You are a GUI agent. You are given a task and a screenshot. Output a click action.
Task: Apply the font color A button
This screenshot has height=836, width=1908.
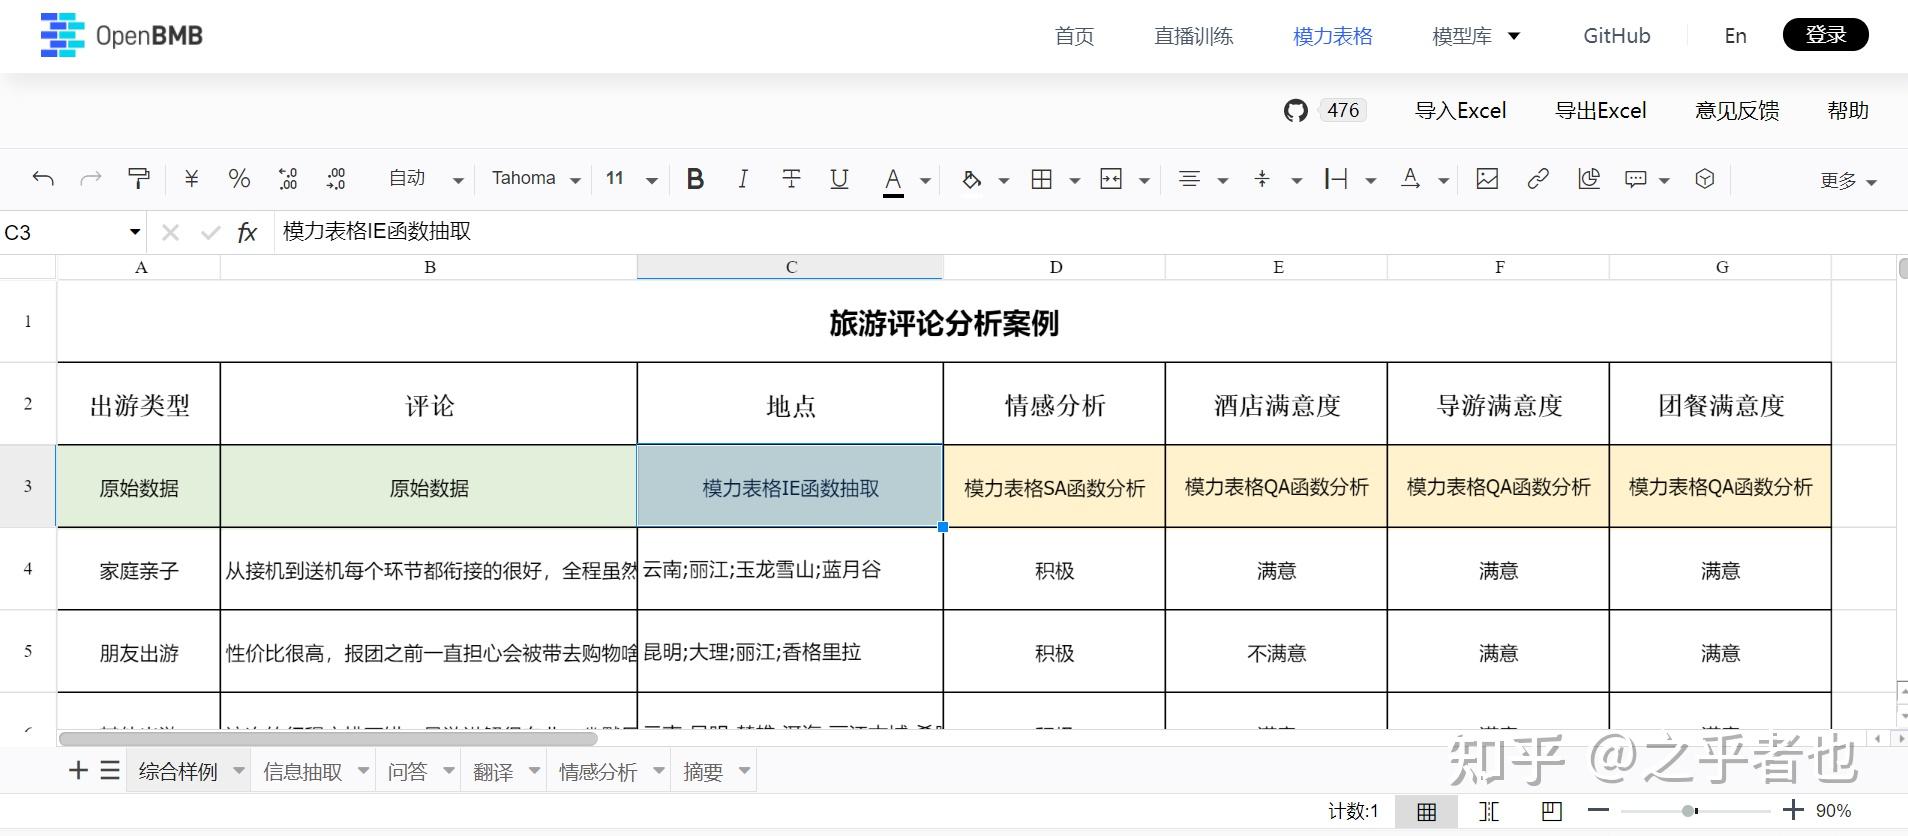point(893,180)
